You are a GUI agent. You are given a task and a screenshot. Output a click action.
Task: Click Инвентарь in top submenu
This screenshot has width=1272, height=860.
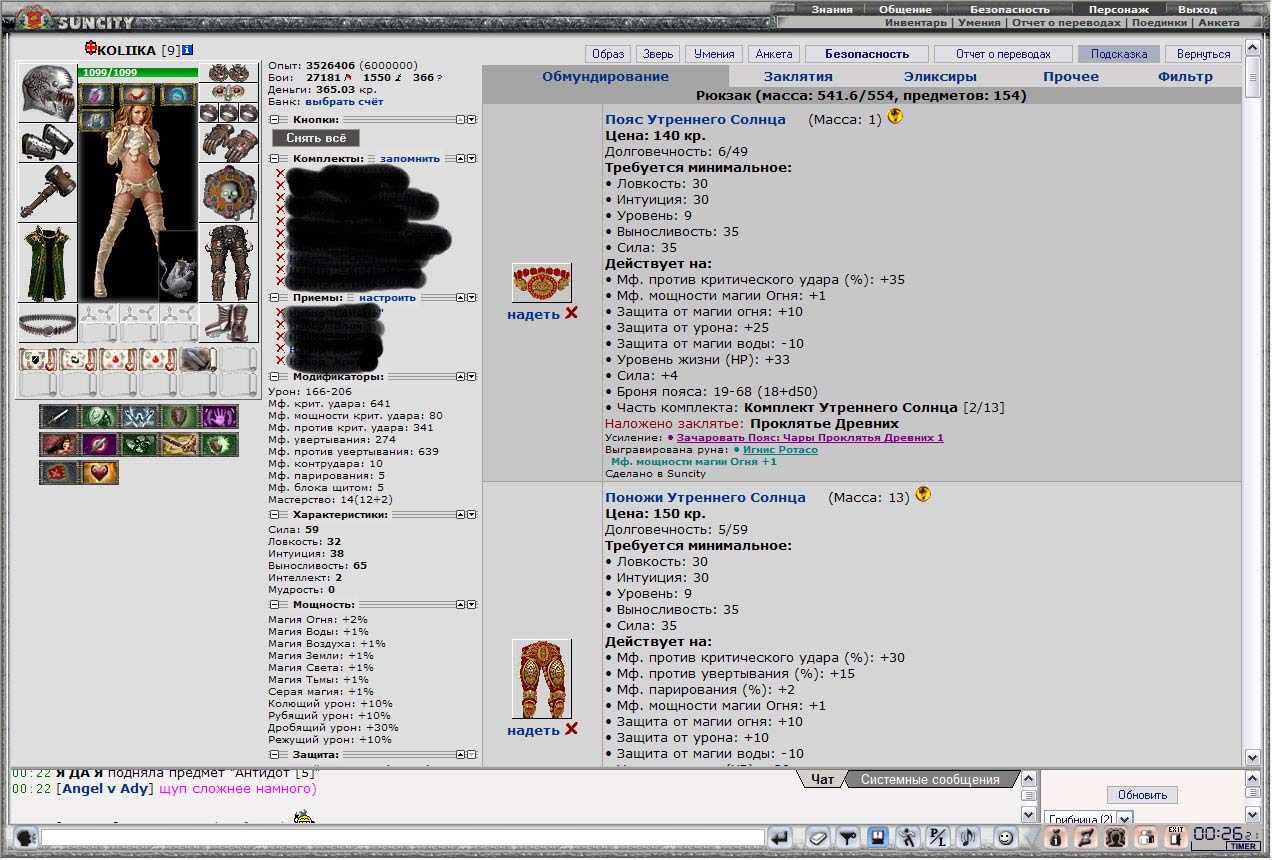click(x=915, y=22)
